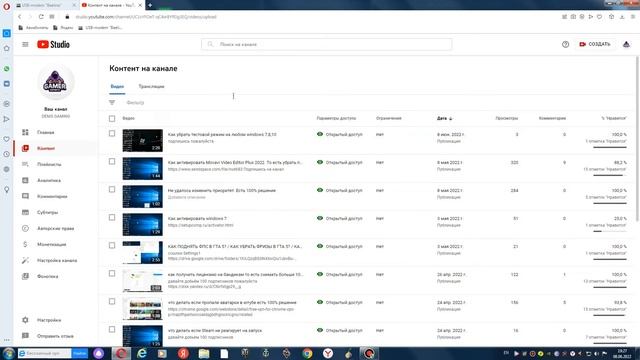The height and width of the screenshot is (360, 640).
Task: Click the СОЗДАТЬ create button
Action: (x=595, y=44)
